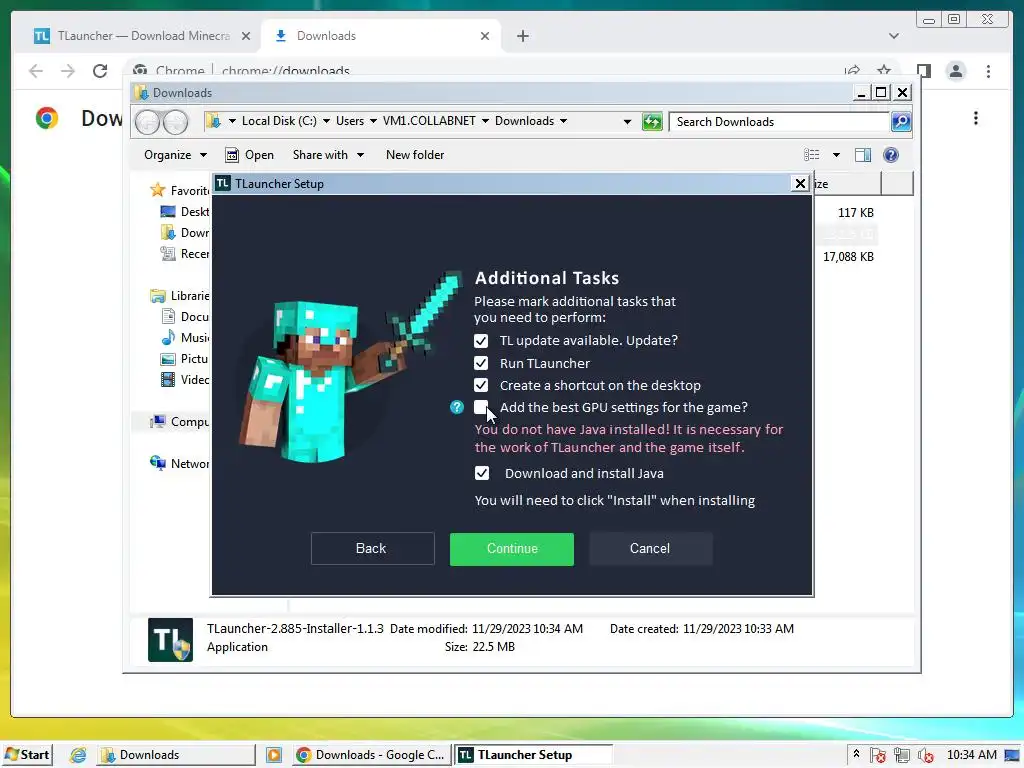Click Chrome share page icon
The width and height of the screenshot is (1024, 768).
[852, 71]
